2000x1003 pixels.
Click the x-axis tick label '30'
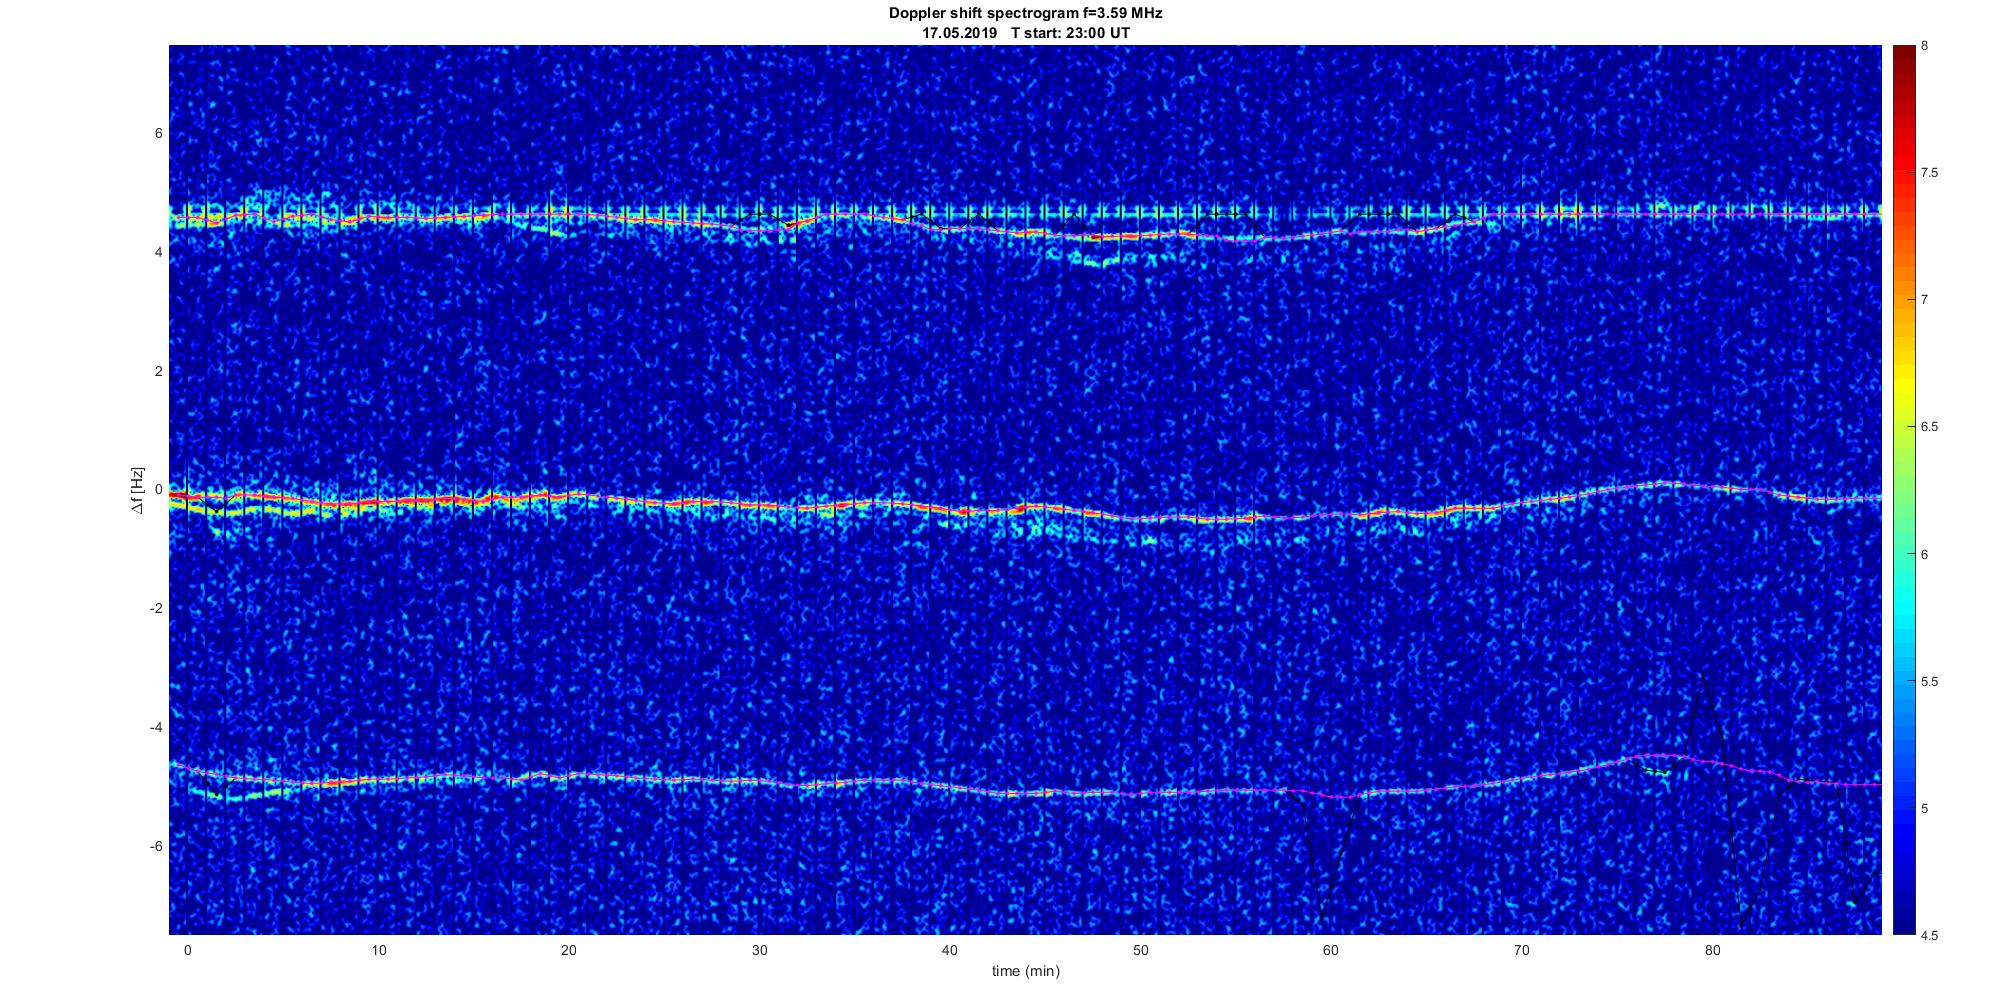click(x=759, y=950)
